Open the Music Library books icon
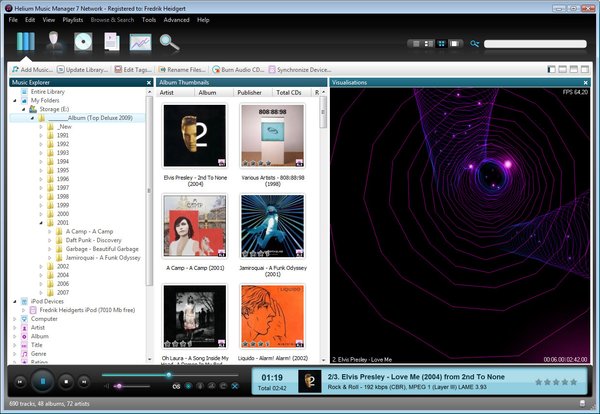Viewport: 600px width, 414px height. (26, 42)
